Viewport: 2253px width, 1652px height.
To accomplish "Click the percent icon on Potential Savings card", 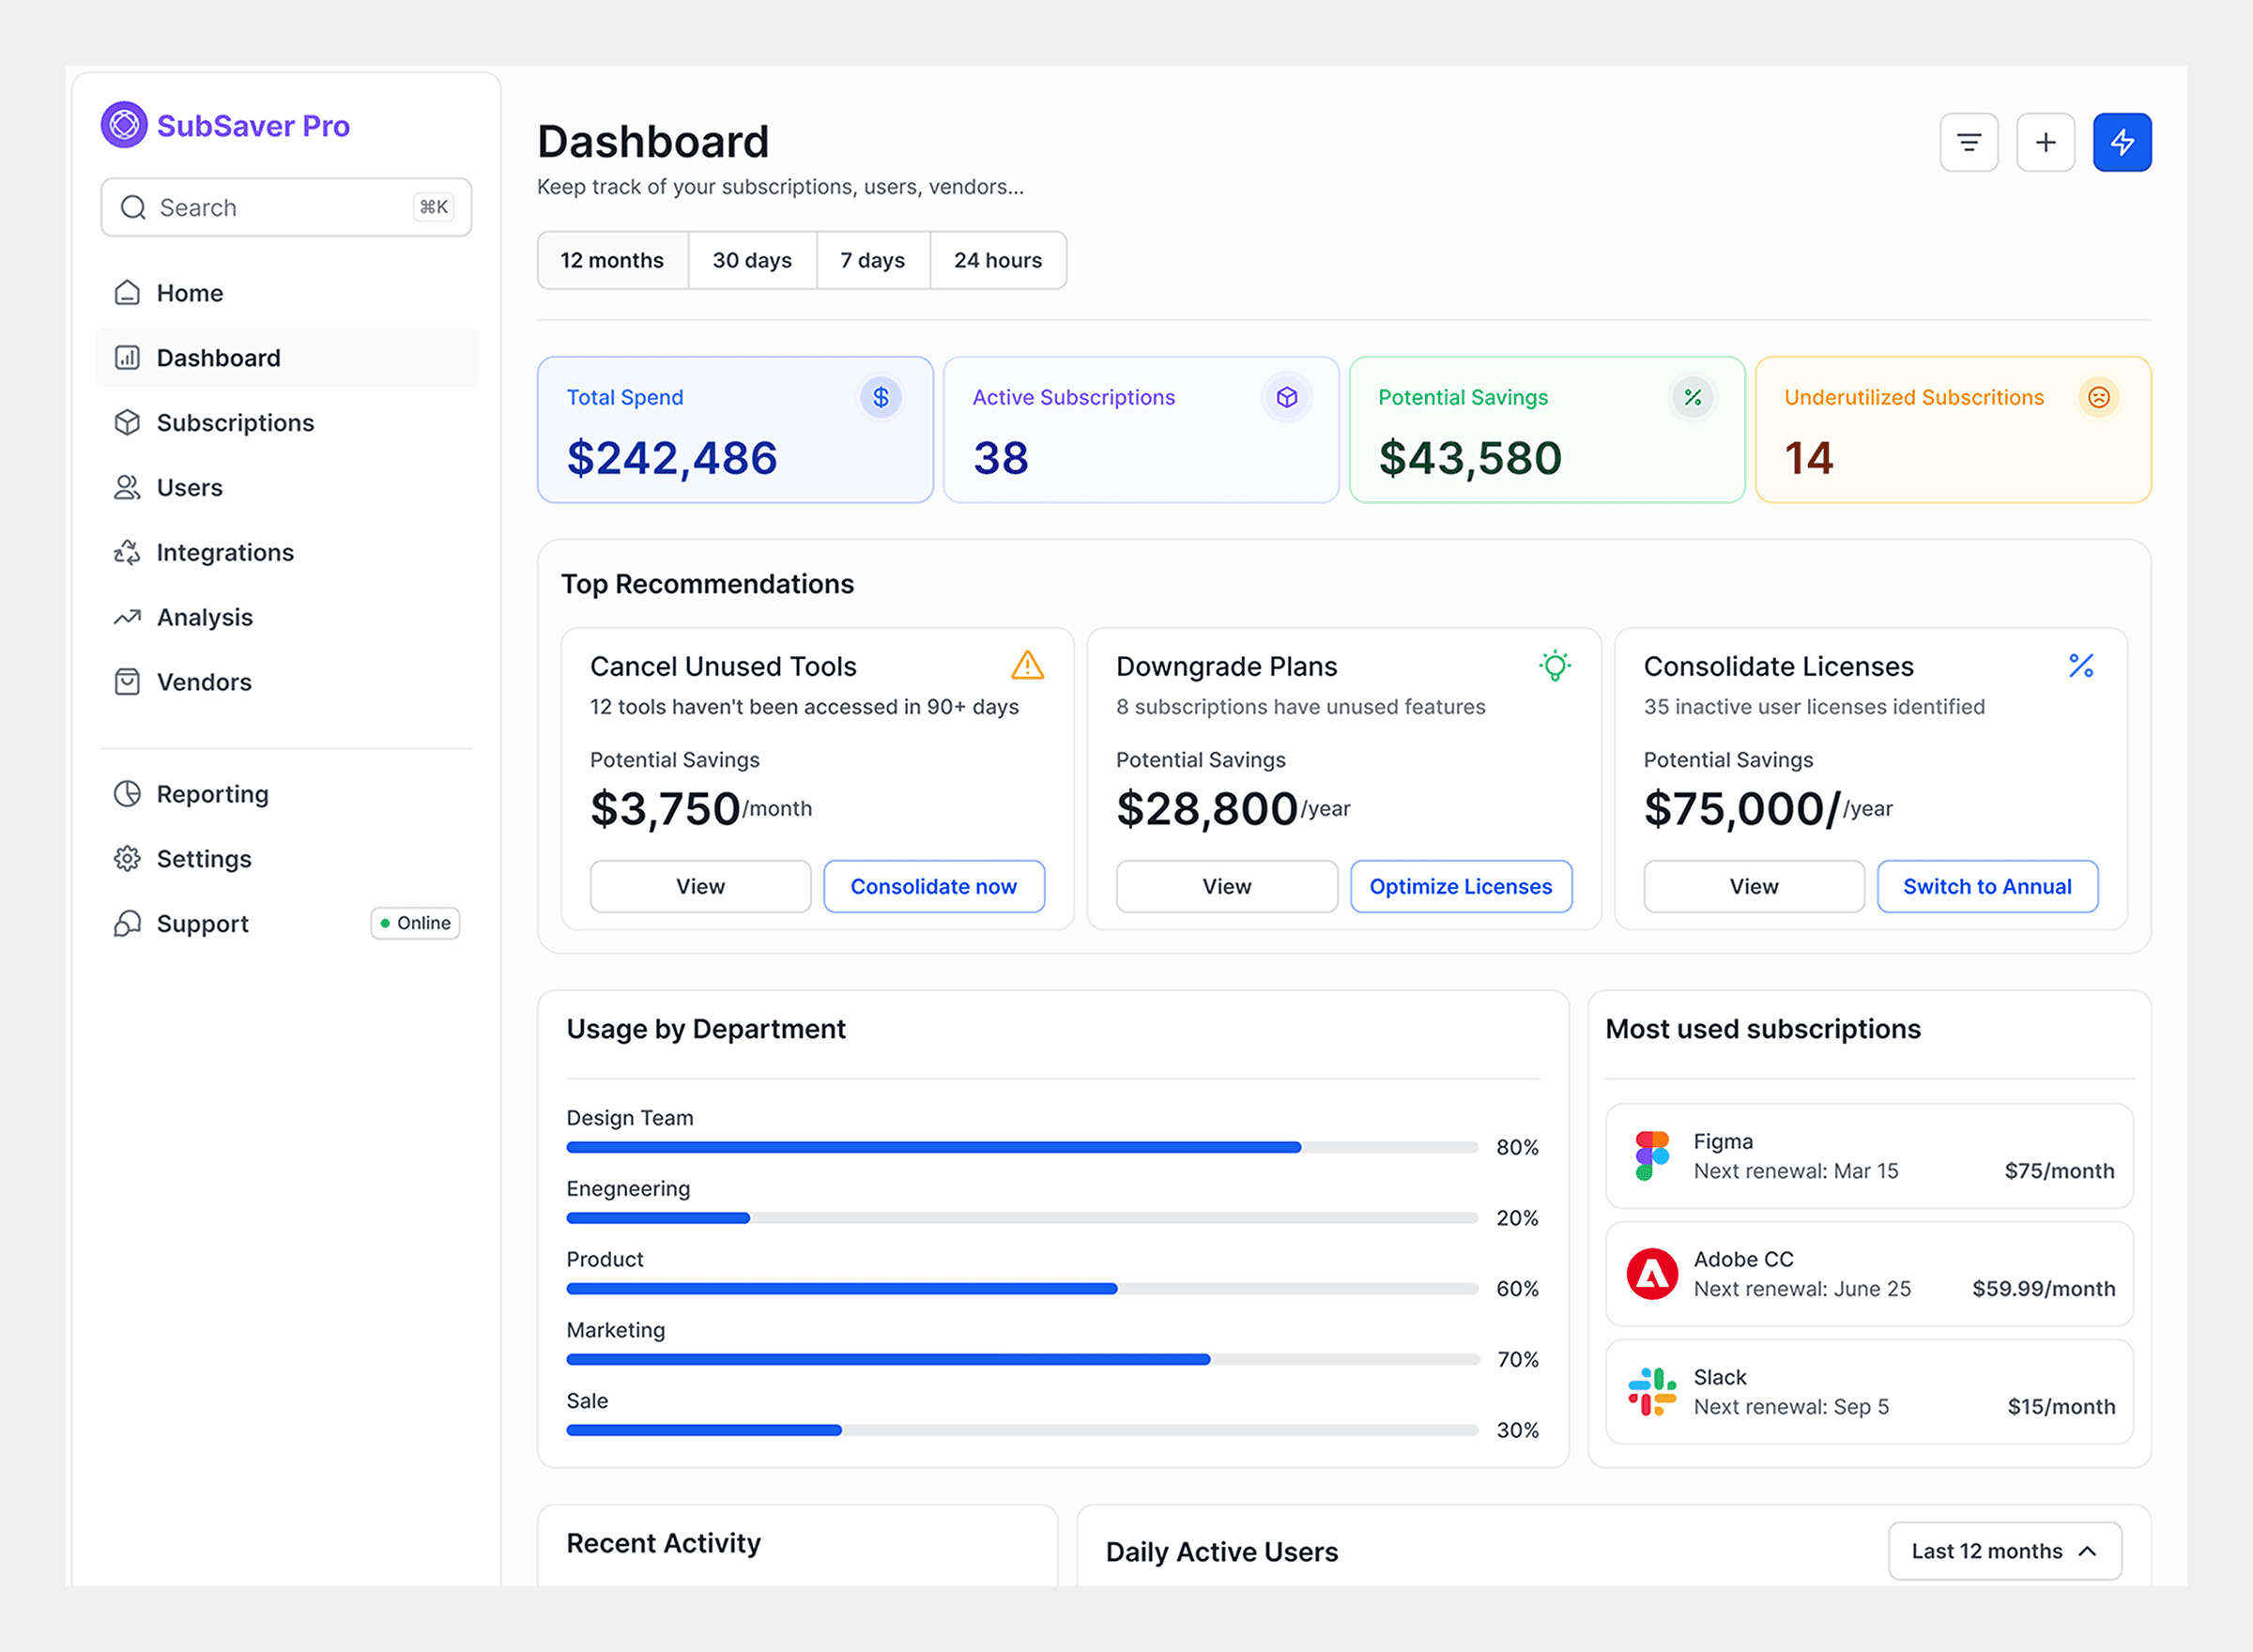I will [1692, 397].
